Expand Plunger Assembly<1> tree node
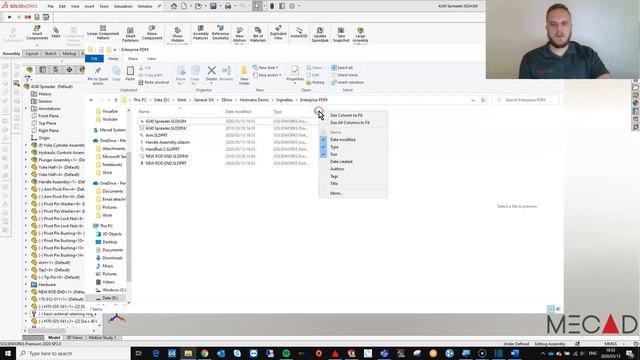This screenshot has width=640, height=360. click(x=26, y=160)
